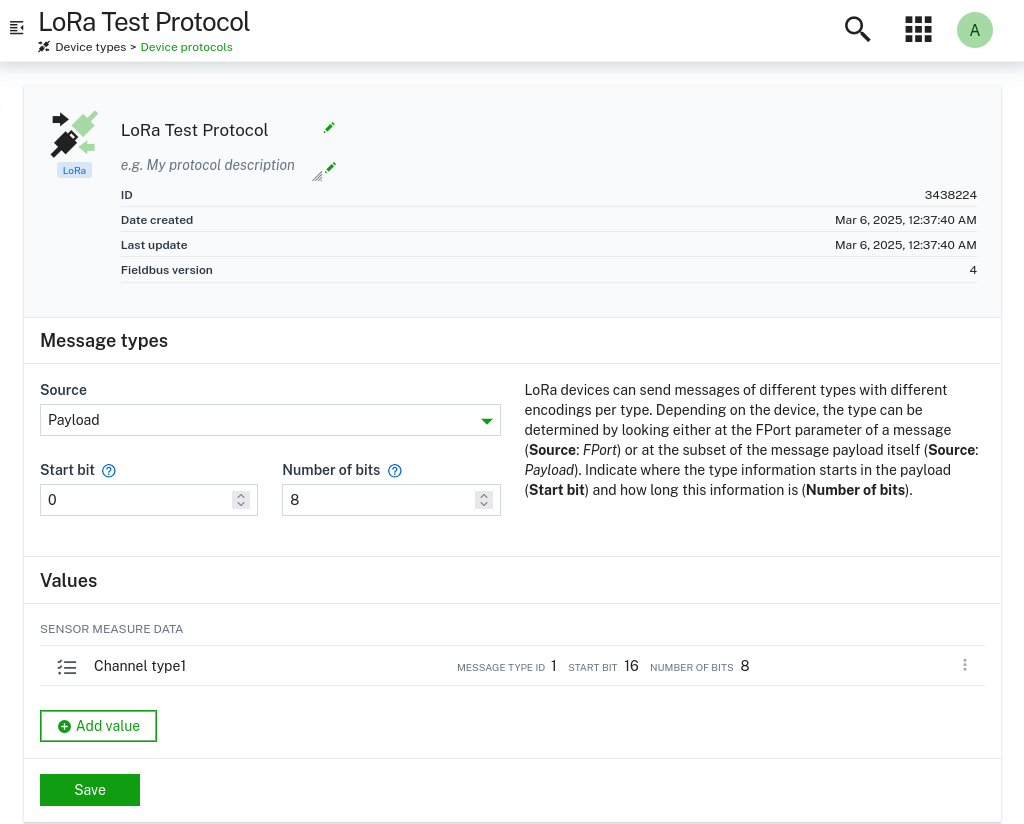Open the Source dropdown

[270, 420]
